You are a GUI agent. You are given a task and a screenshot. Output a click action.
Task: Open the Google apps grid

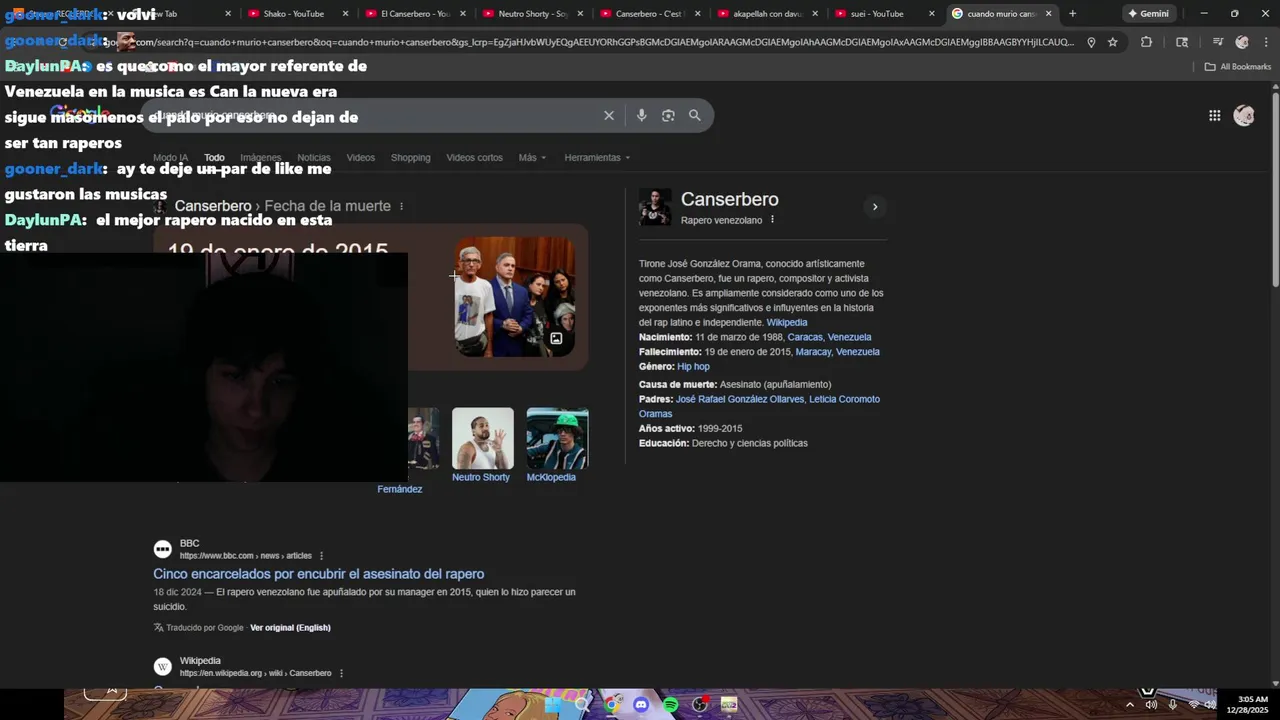(x=1214, y=115)
